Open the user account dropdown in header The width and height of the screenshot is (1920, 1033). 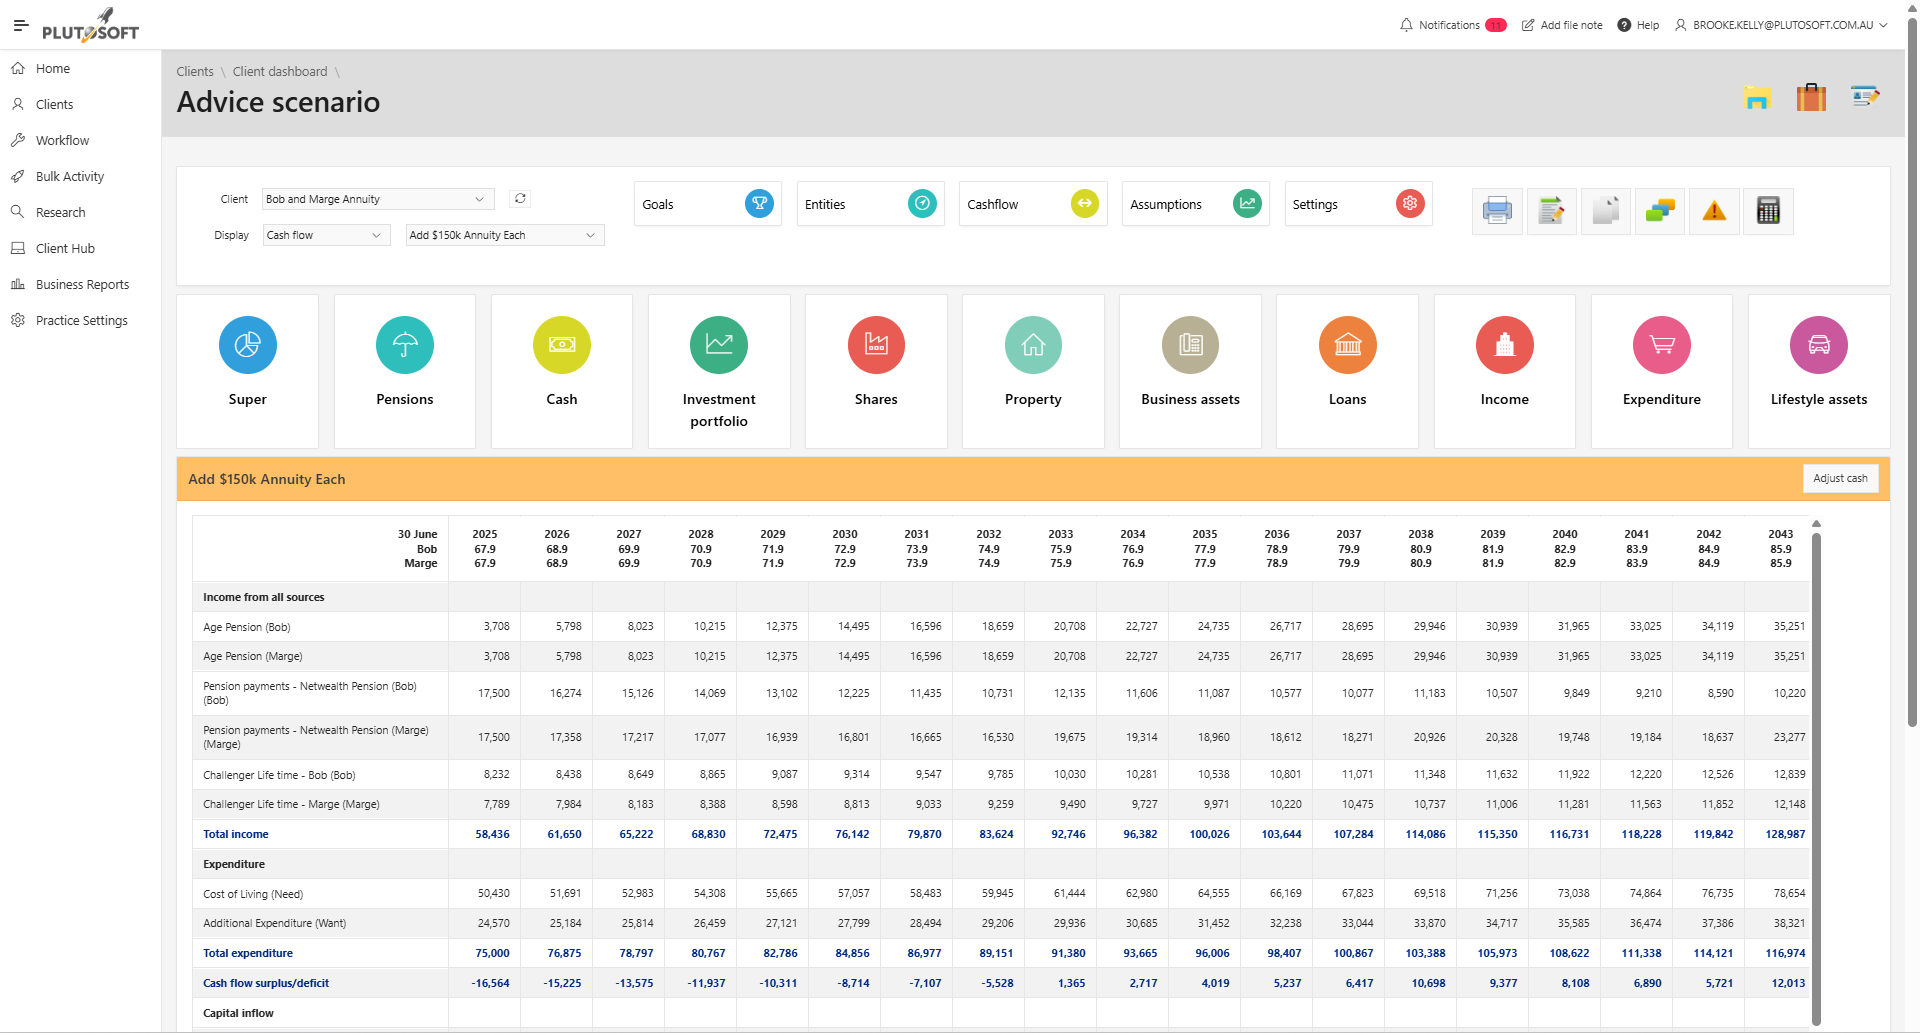1782,25
